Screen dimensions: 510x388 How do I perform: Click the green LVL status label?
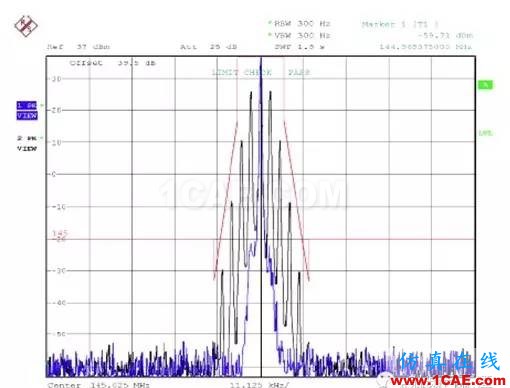click(485, 133)
